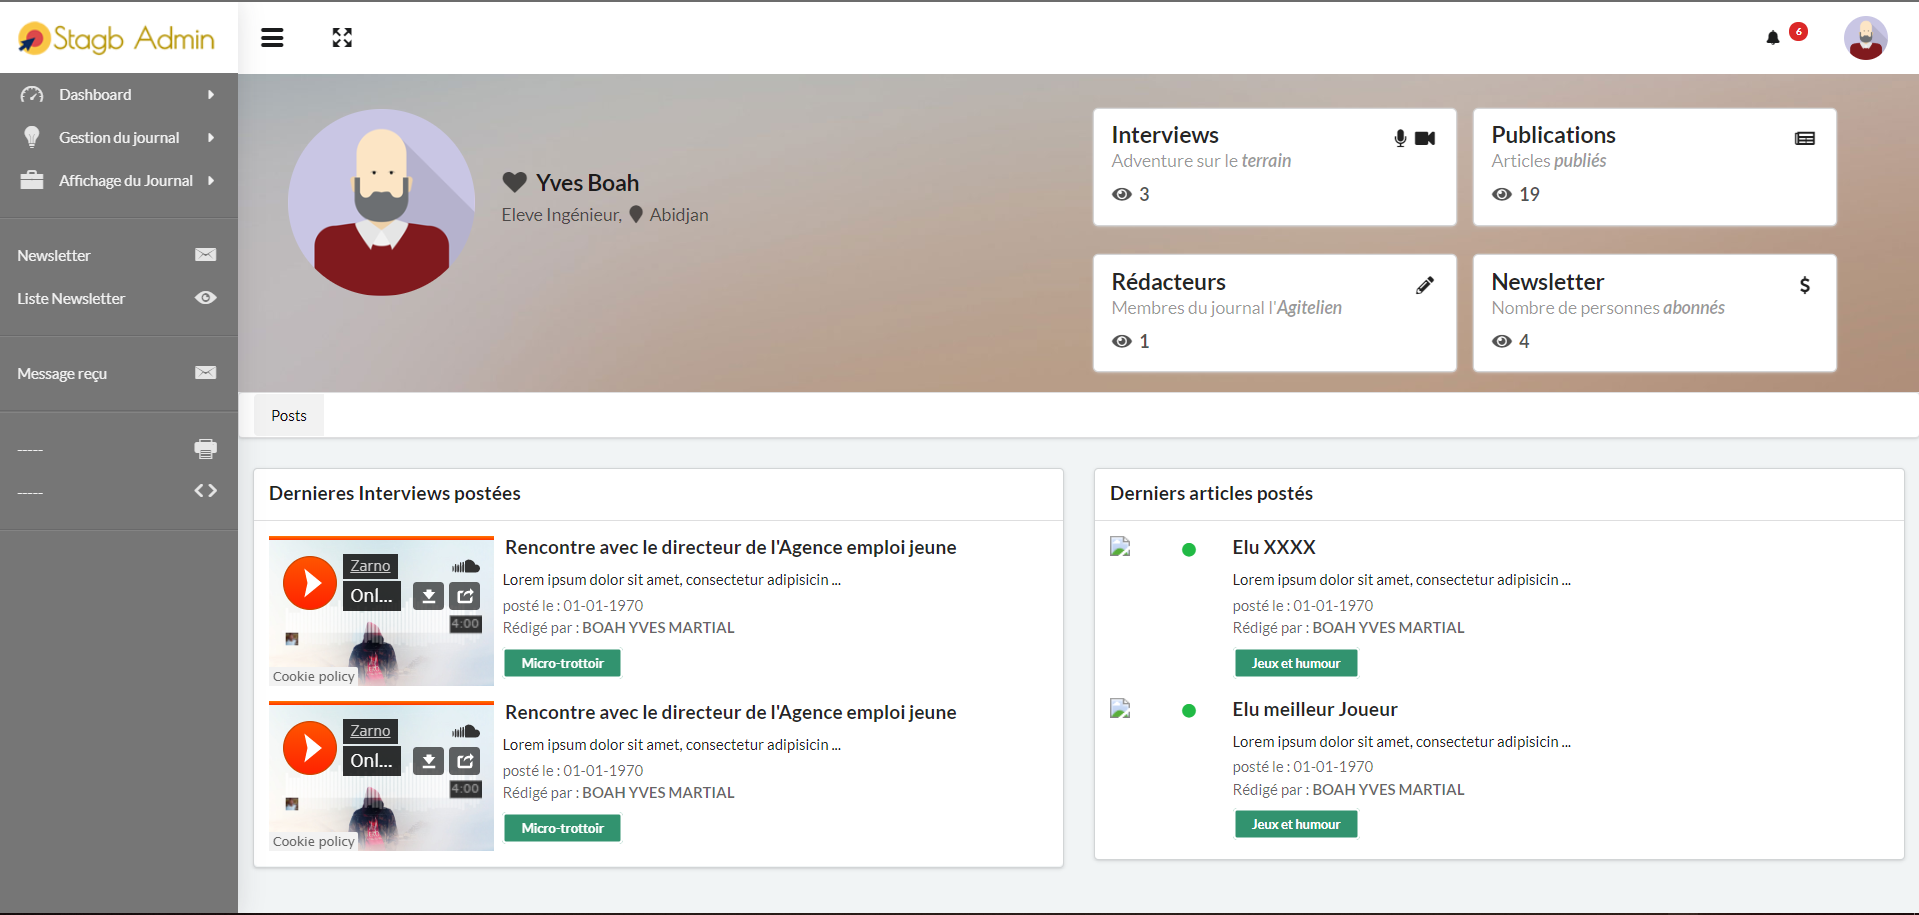The height and width of the screenshot is (915, 1919).
Task: Expand the Gestion du journal submenu arrow
Action: click(x=211, y=138)
